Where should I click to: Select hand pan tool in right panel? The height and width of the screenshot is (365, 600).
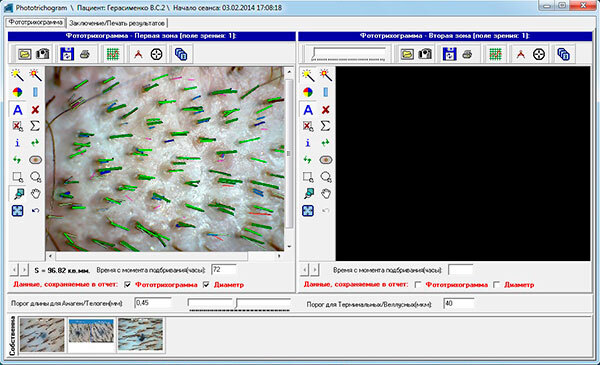(x=326, y=194)
